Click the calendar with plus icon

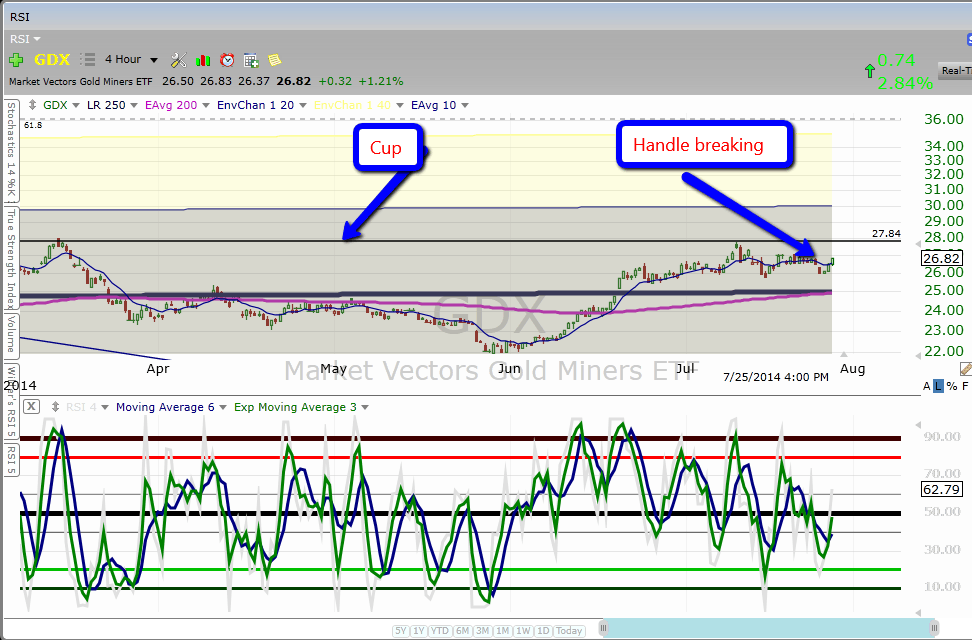tap(251, 60)
